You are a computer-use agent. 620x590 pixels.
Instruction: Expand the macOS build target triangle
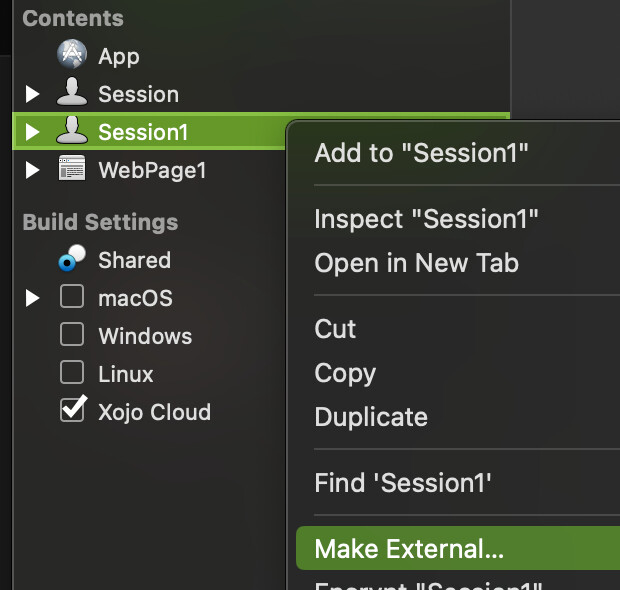pos(32,298)
